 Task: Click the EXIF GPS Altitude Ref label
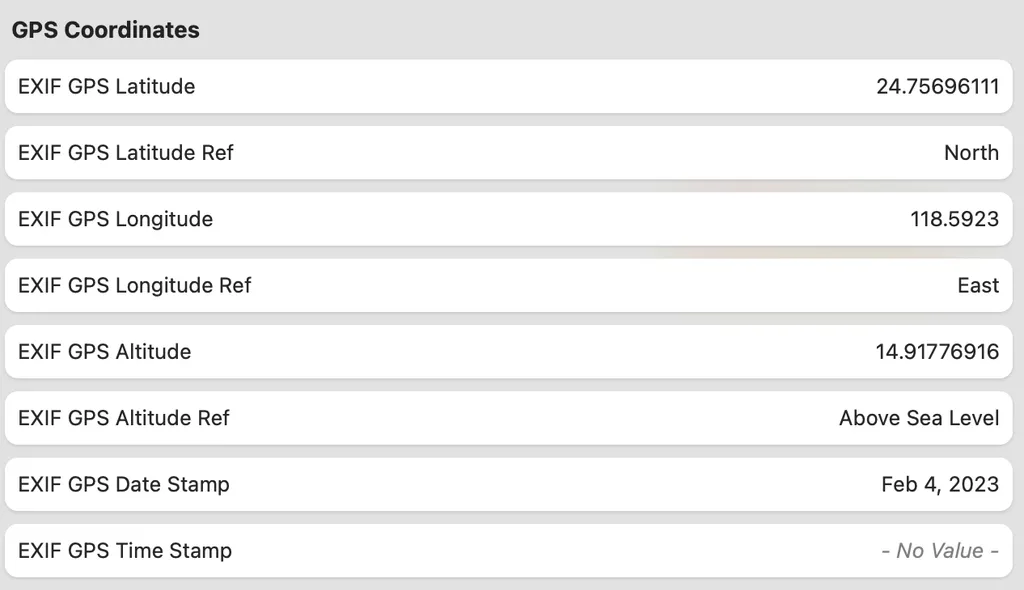[124, 418]
